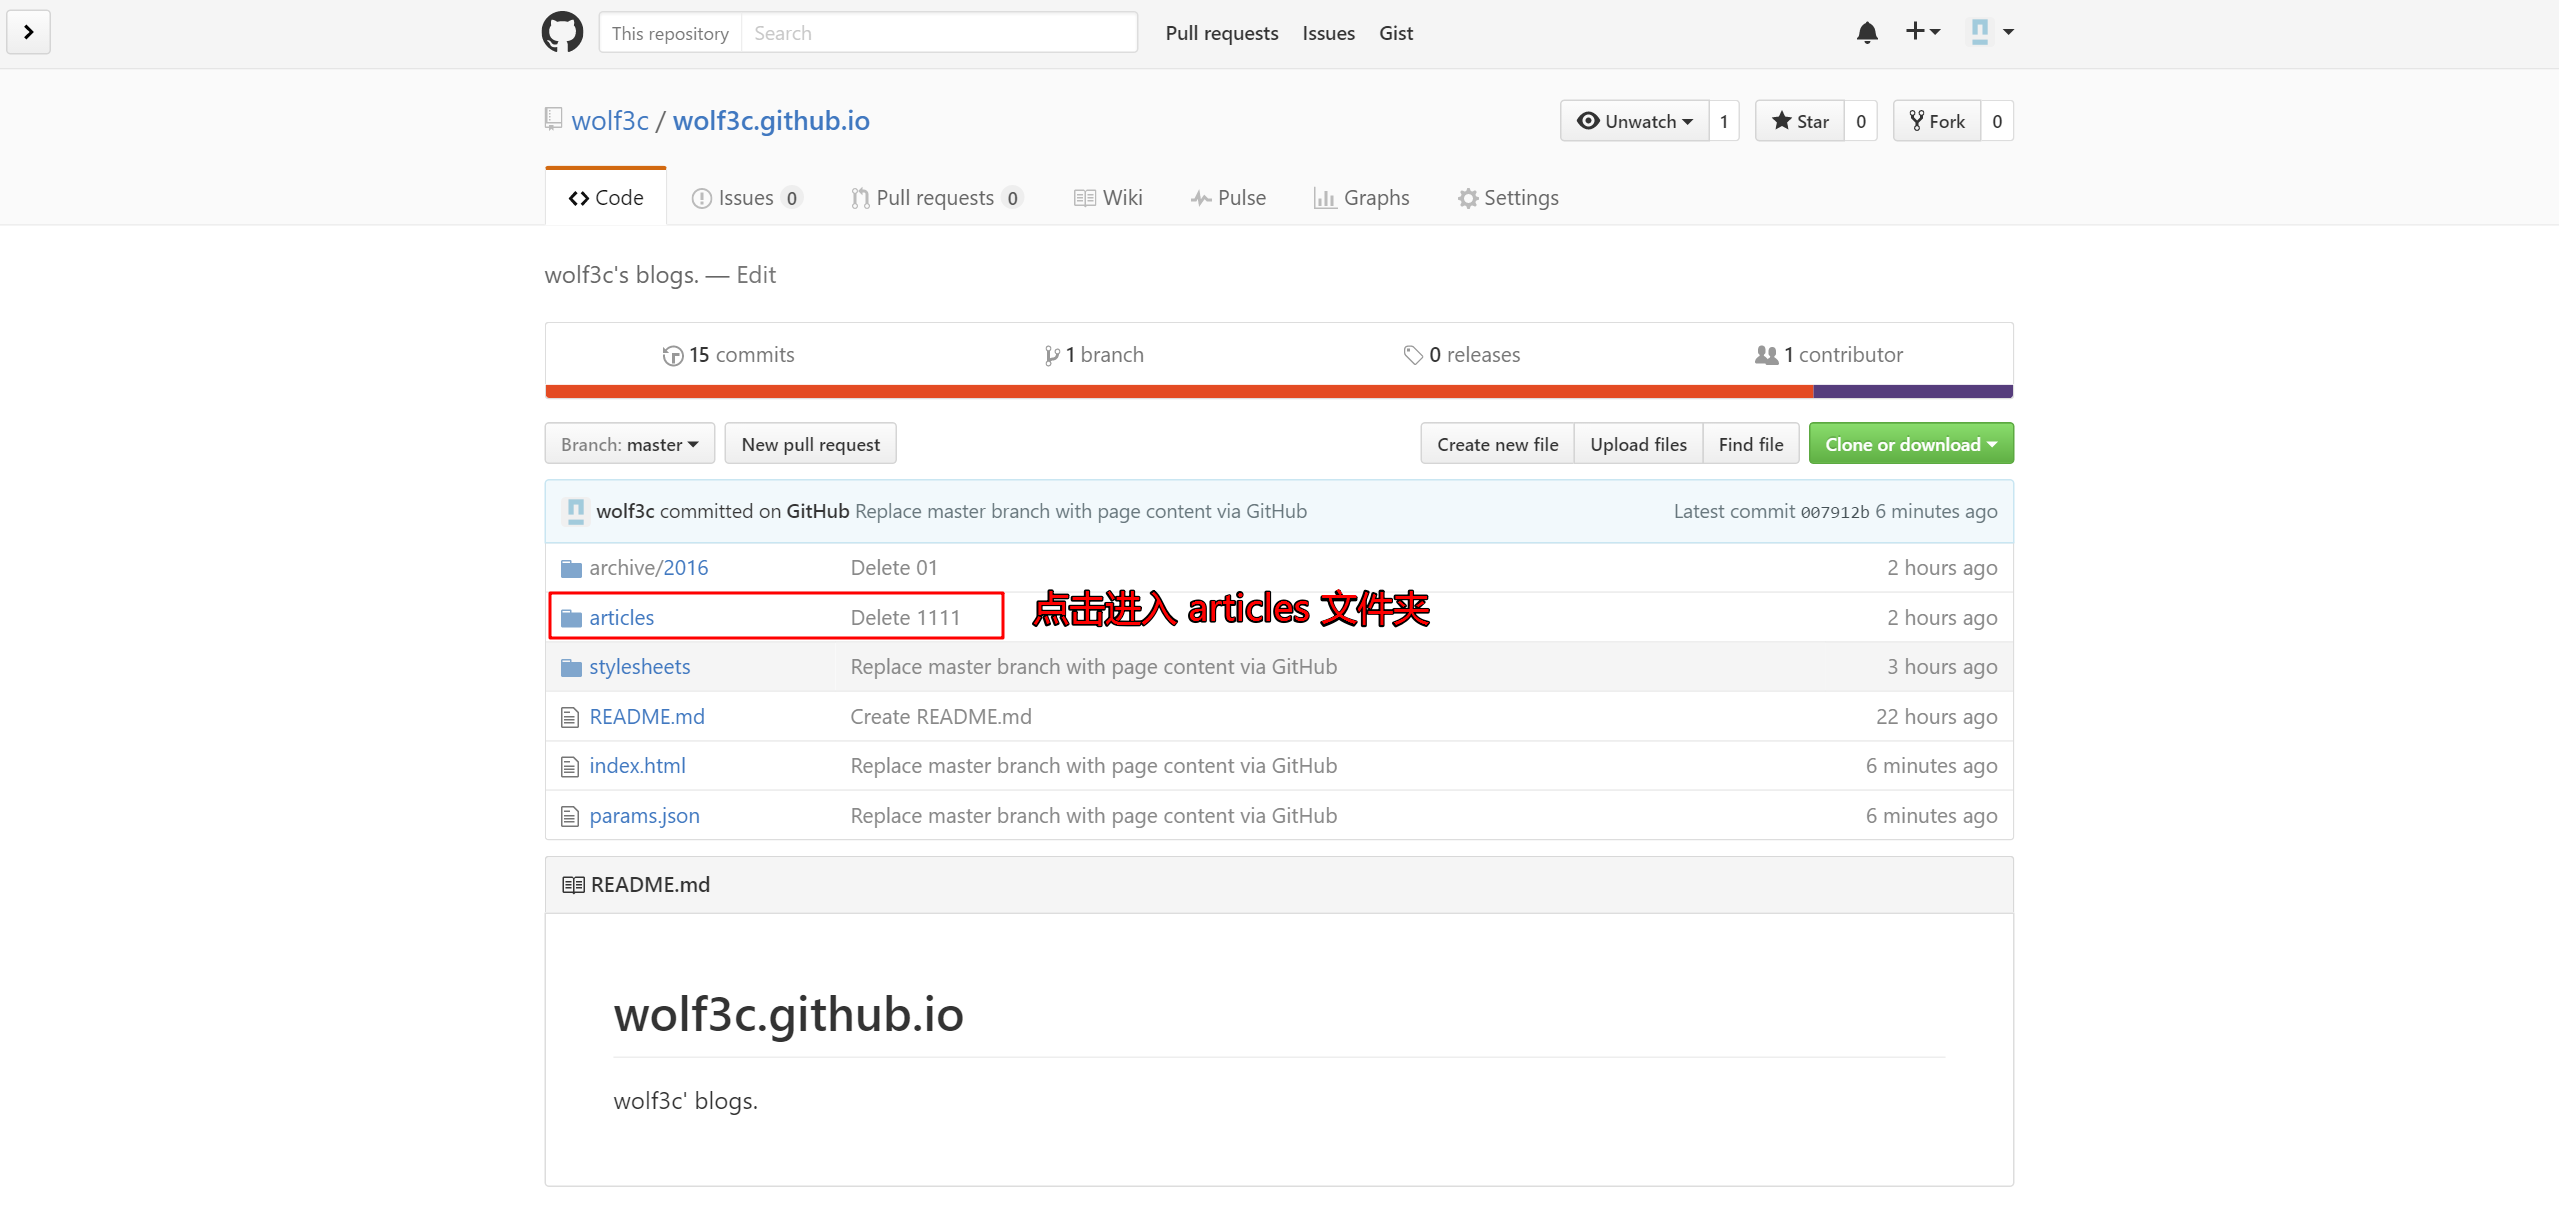Click the index.html file icon
Image resolution: width=2559 pixels, height=1229 pixels.
(570, 767)
